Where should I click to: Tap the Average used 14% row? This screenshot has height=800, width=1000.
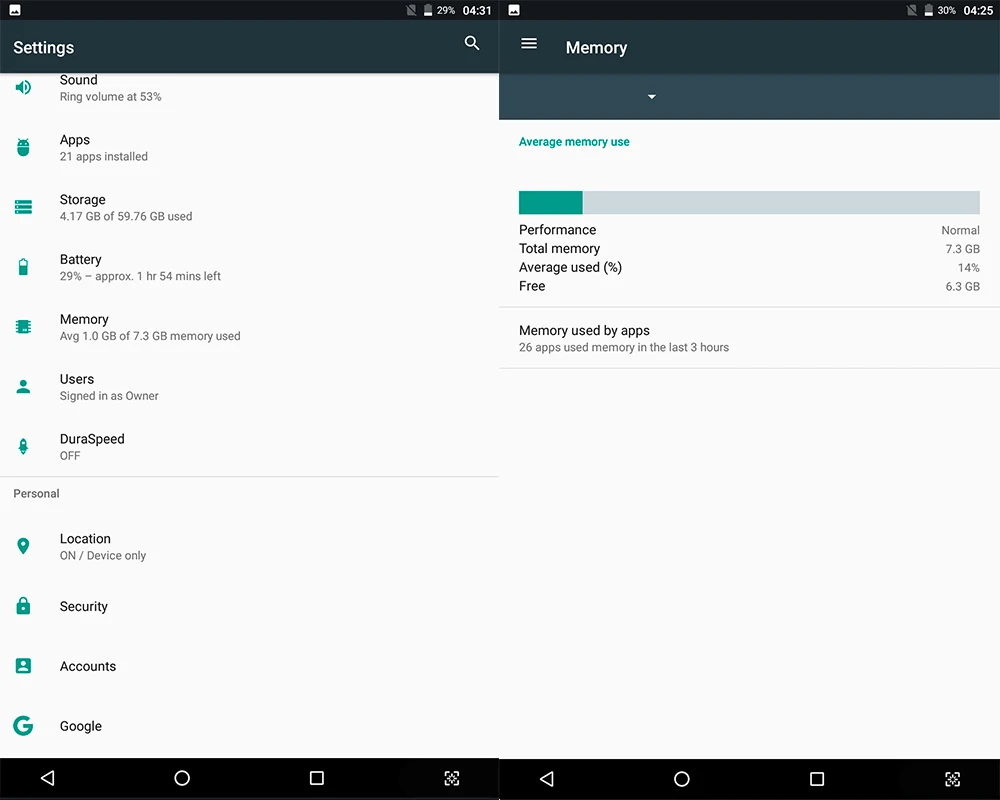tap(749, 267)
